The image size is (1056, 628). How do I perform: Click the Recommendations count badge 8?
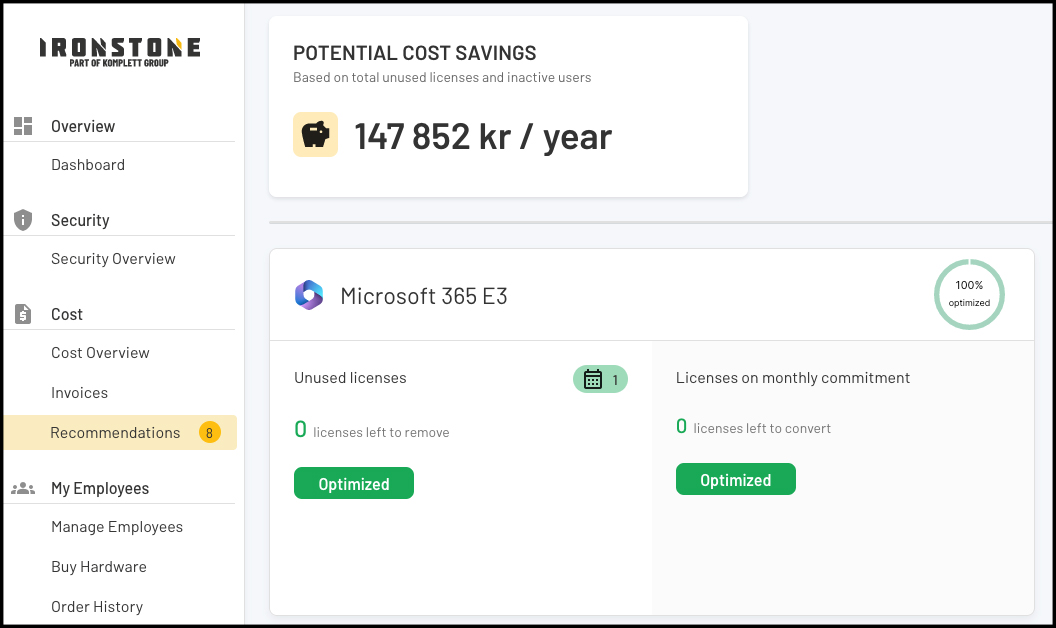coord(209,433)
